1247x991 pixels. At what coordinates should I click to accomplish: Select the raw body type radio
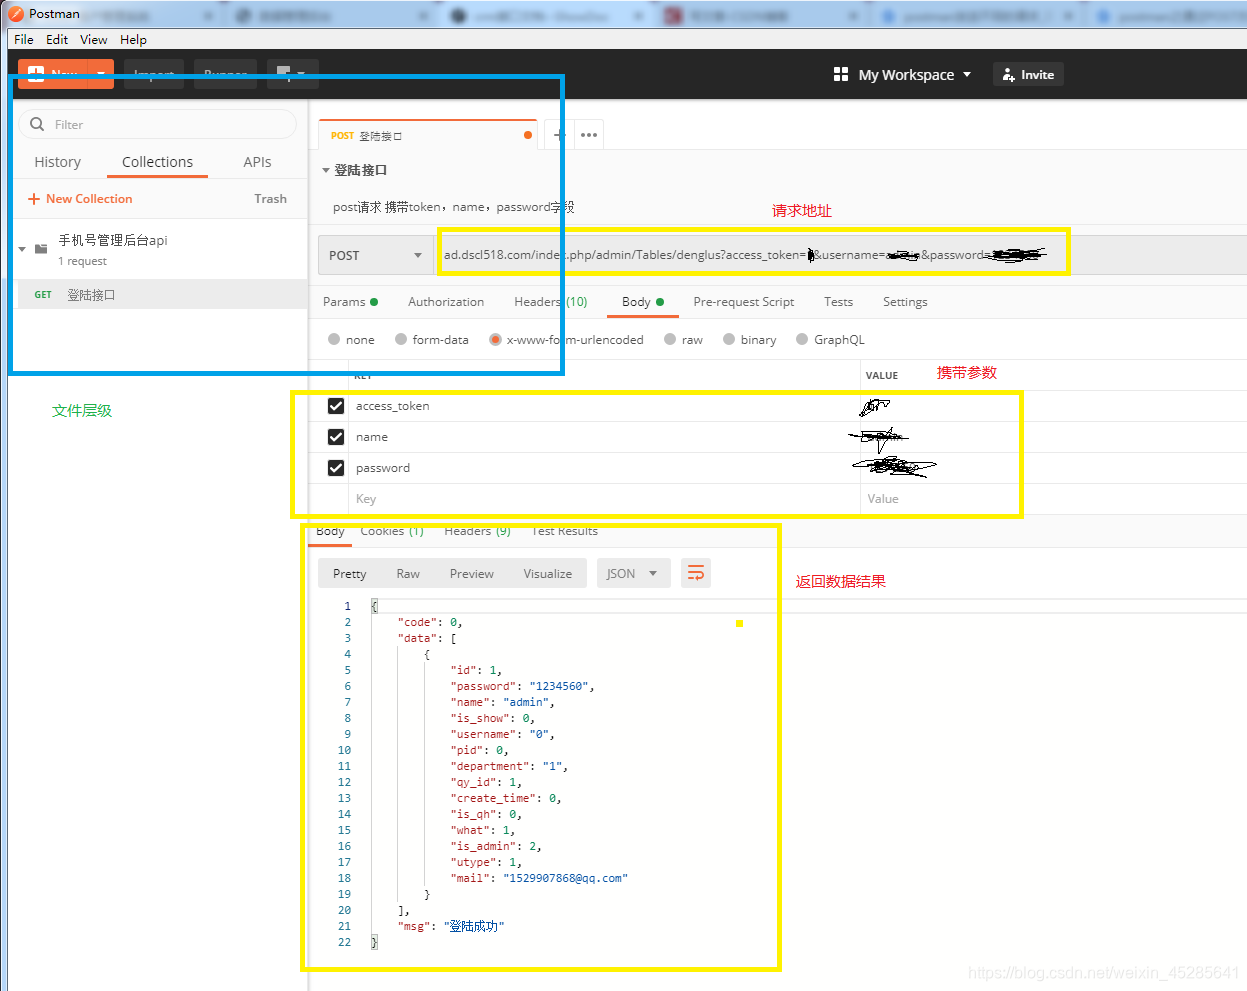point(670,339)
